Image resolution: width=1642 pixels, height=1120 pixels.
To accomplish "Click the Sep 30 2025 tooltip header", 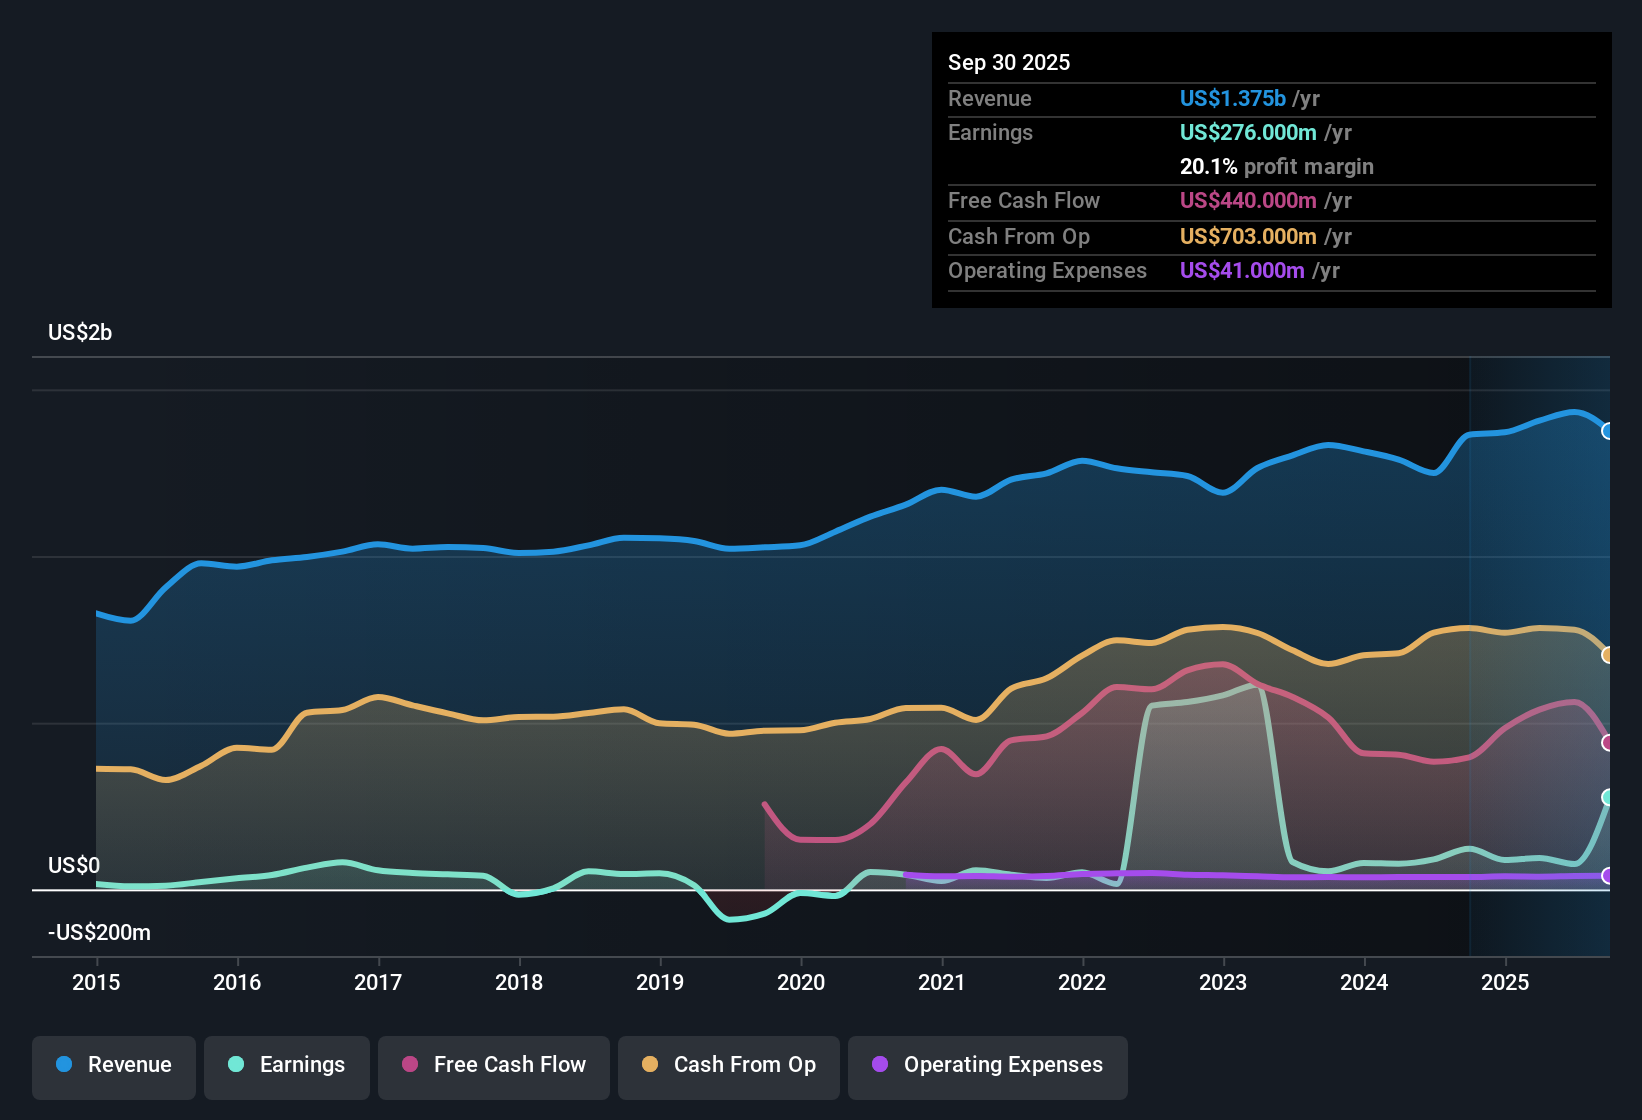I will coord(1009,62).
